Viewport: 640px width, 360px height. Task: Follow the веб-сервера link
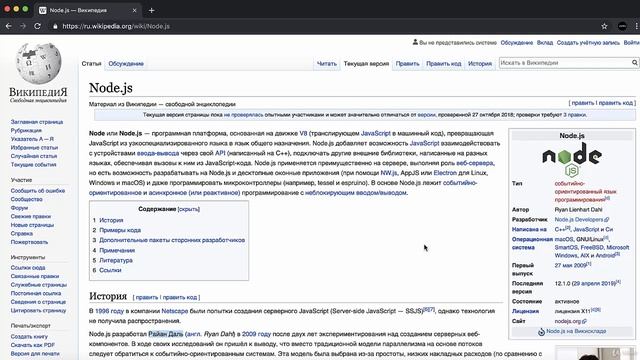click(475, 163)
